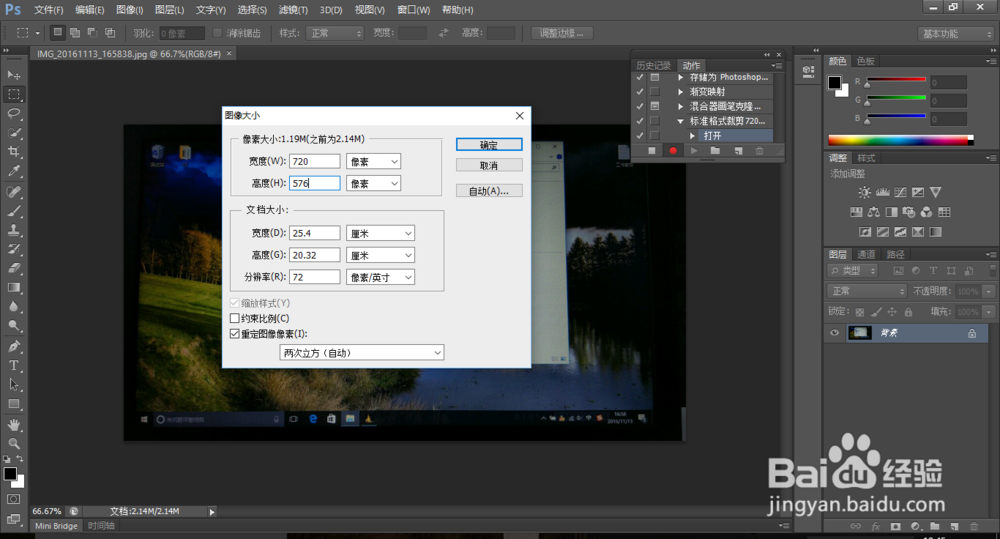Click the resolution input field
This screenshot has height=539, width=1000.
pos(314,277)
